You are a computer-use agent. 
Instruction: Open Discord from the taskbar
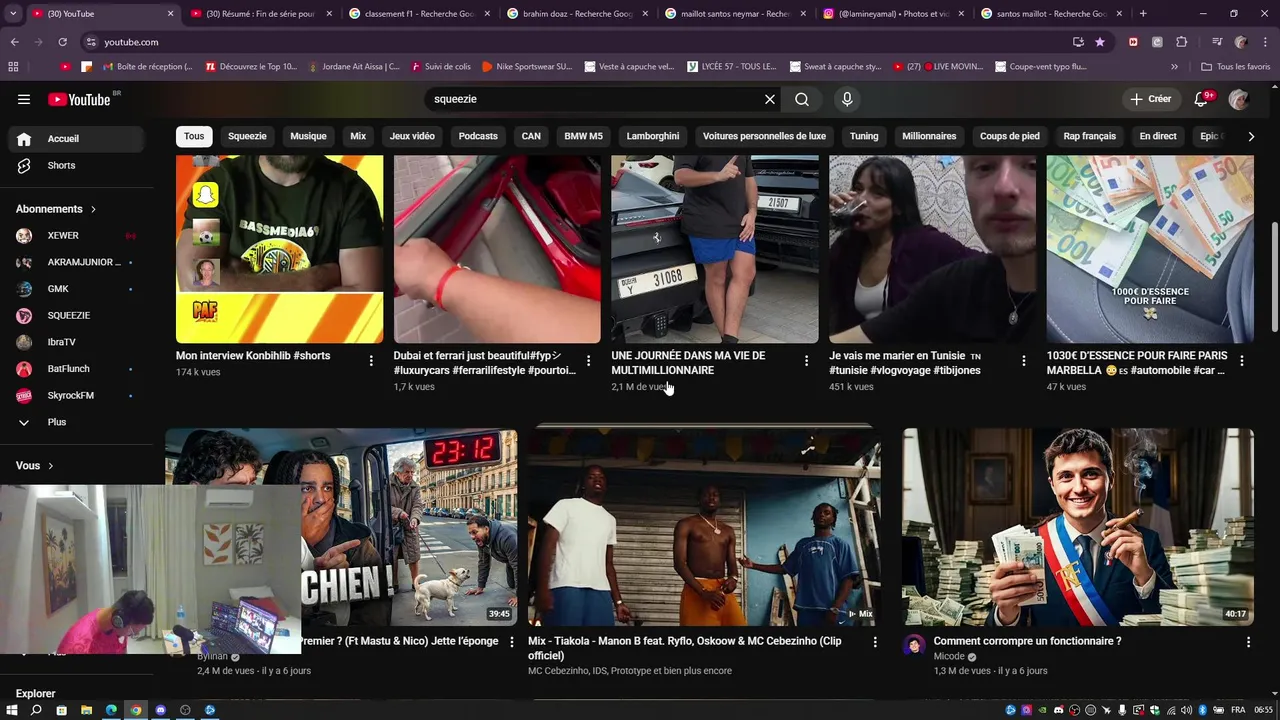click(x=160, y=710)
